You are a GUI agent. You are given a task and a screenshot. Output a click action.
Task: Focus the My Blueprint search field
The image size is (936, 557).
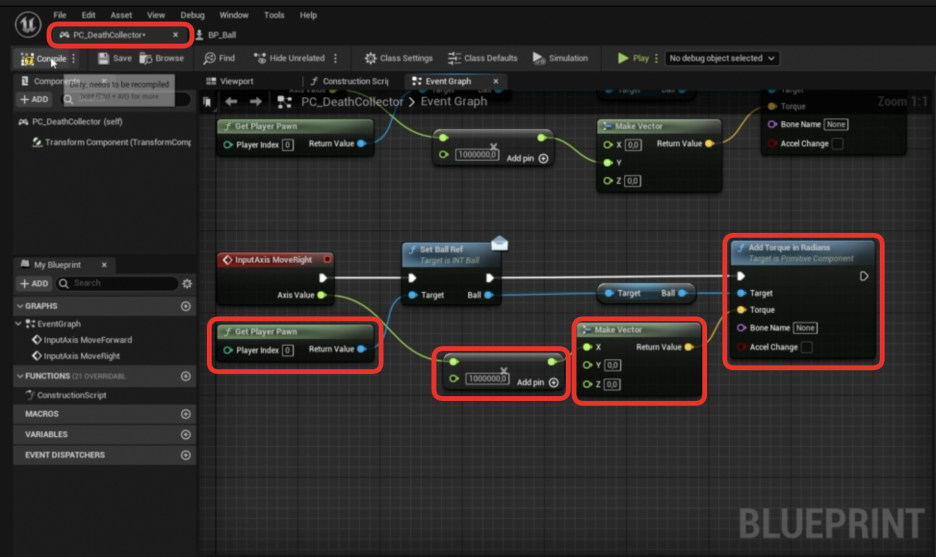click(118, 283)
